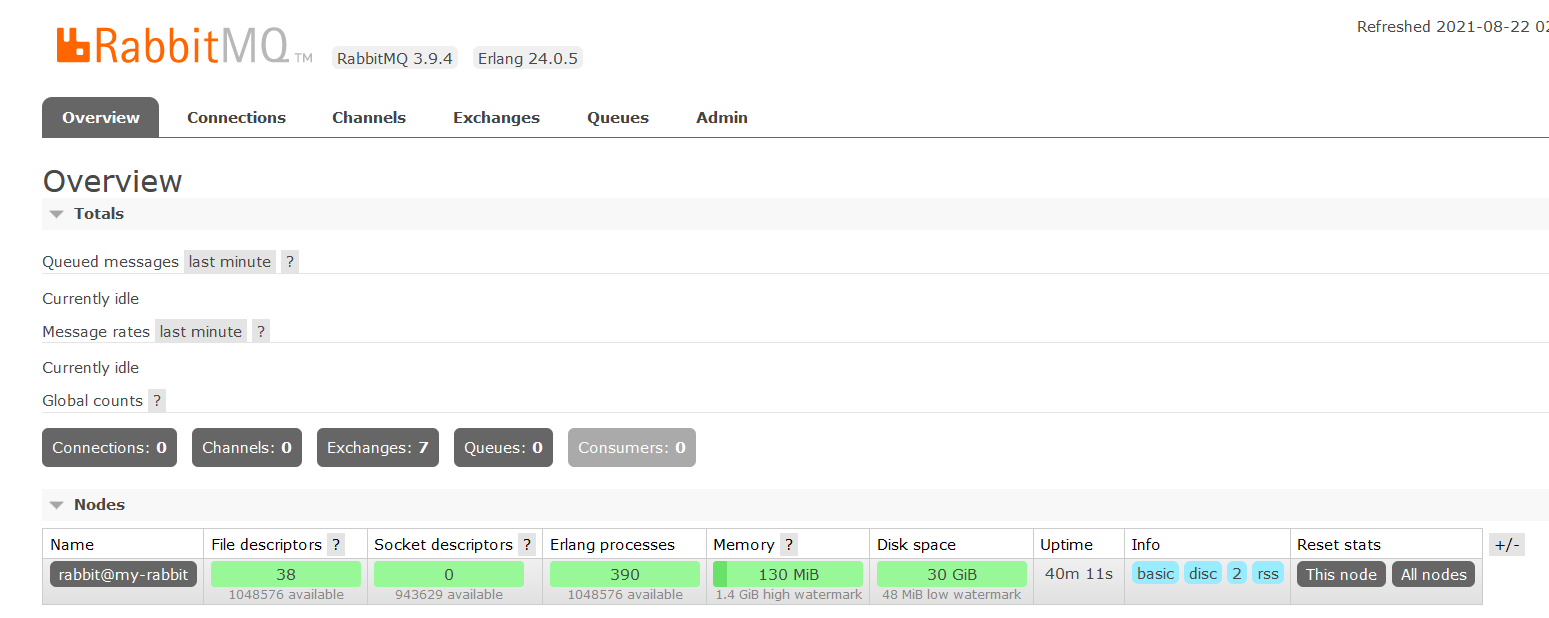Screen dimensions: 1549x618
Task: Click the 30 GiB disk space bar
Action: [x=952, y=574]
